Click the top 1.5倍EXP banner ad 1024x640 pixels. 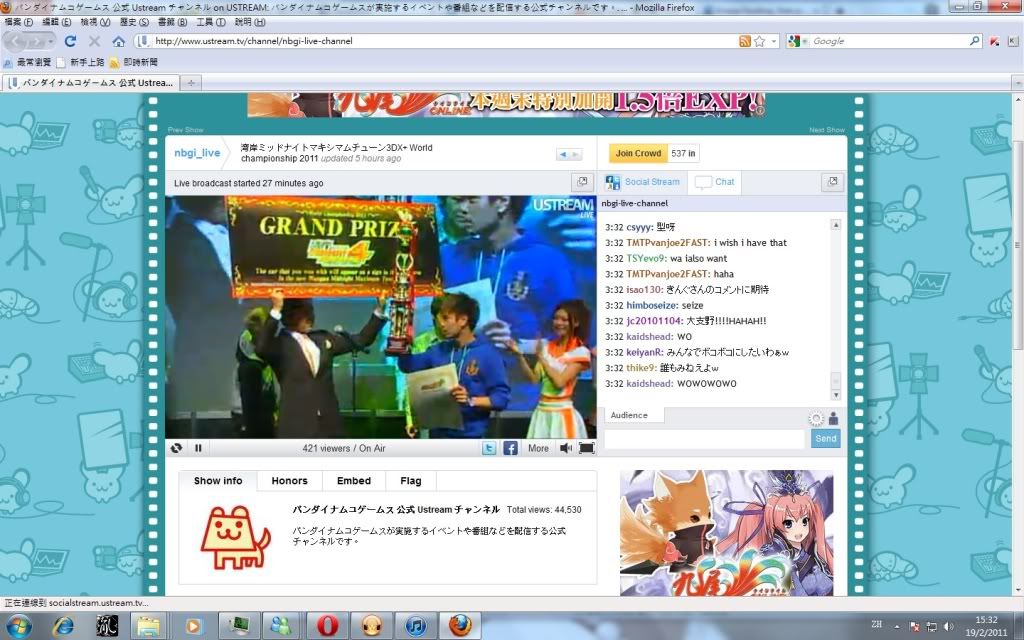point(506,104)
